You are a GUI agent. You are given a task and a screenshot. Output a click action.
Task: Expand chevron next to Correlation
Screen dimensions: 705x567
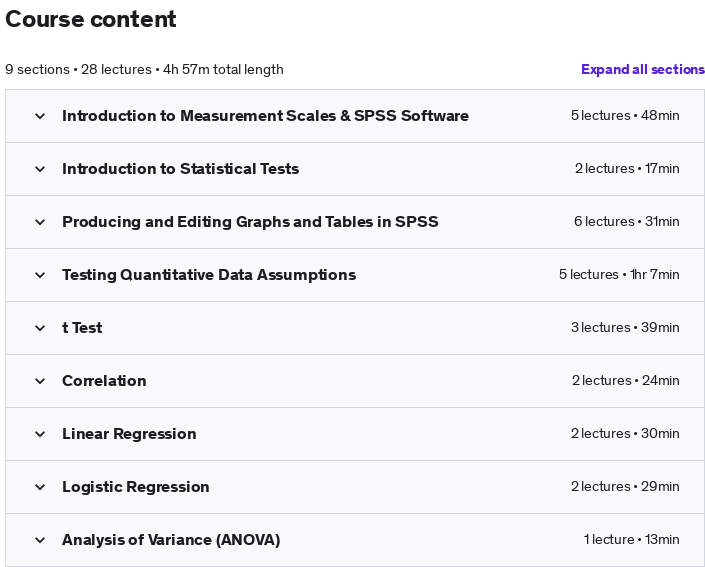pyautogui.click(x=40, y=381)
